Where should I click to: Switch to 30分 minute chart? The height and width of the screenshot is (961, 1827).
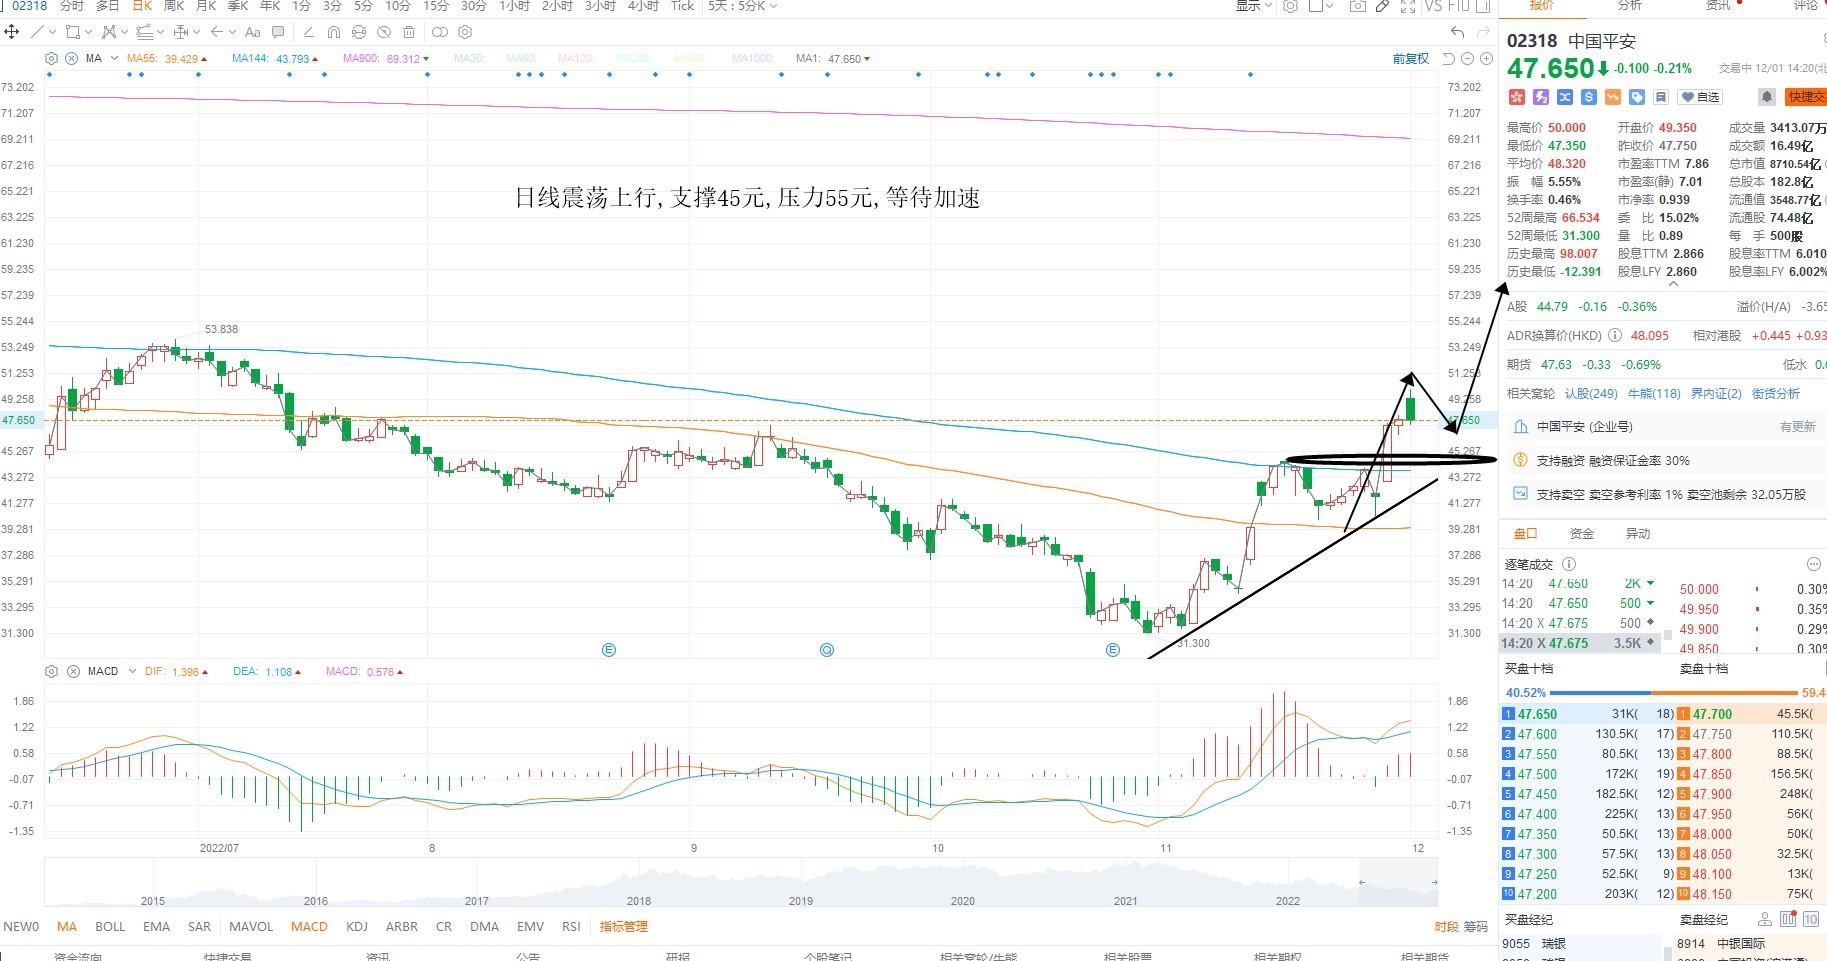pos(474,6)
